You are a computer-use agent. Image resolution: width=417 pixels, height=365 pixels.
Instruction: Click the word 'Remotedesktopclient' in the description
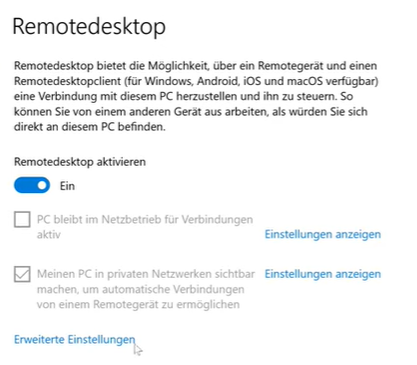[x=67, y=81]
